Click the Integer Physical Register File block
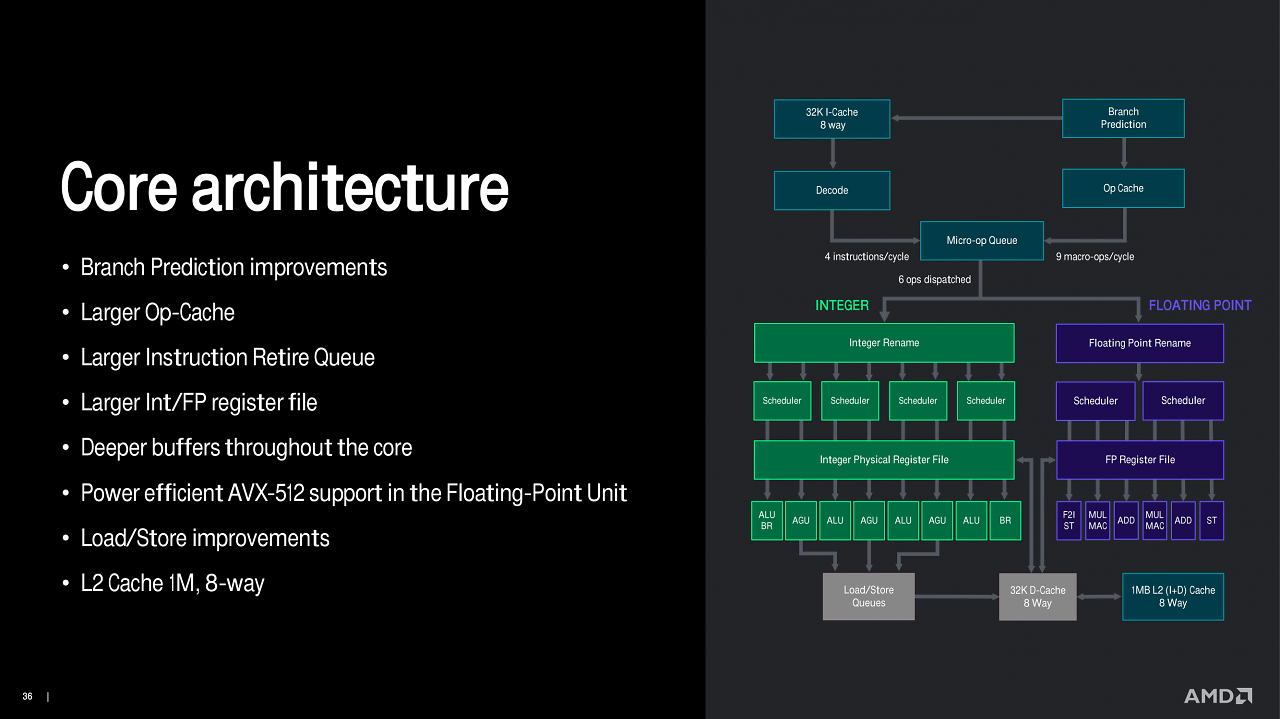Viewport: 1280px width, 719px height. pos(884,460)
